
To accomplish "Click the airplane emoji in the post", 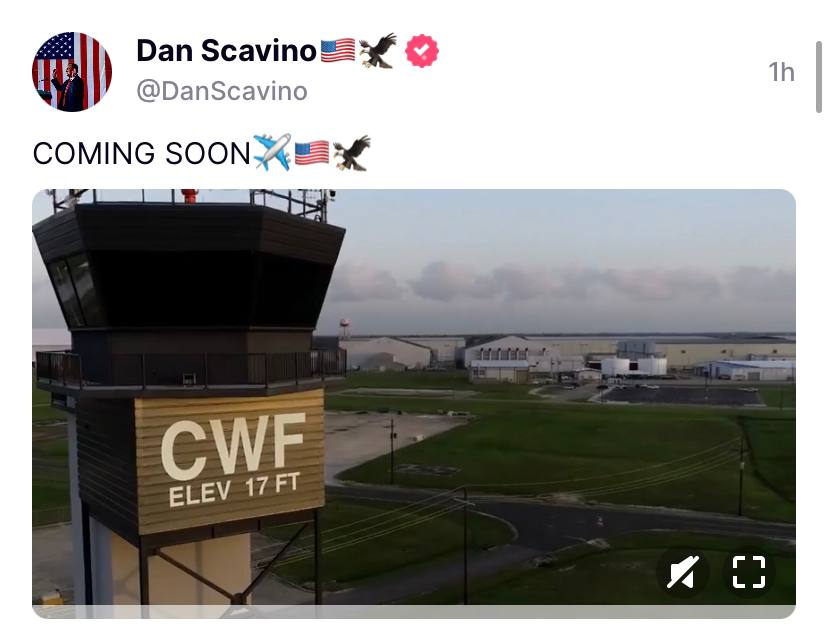I will tap(272, 152).
